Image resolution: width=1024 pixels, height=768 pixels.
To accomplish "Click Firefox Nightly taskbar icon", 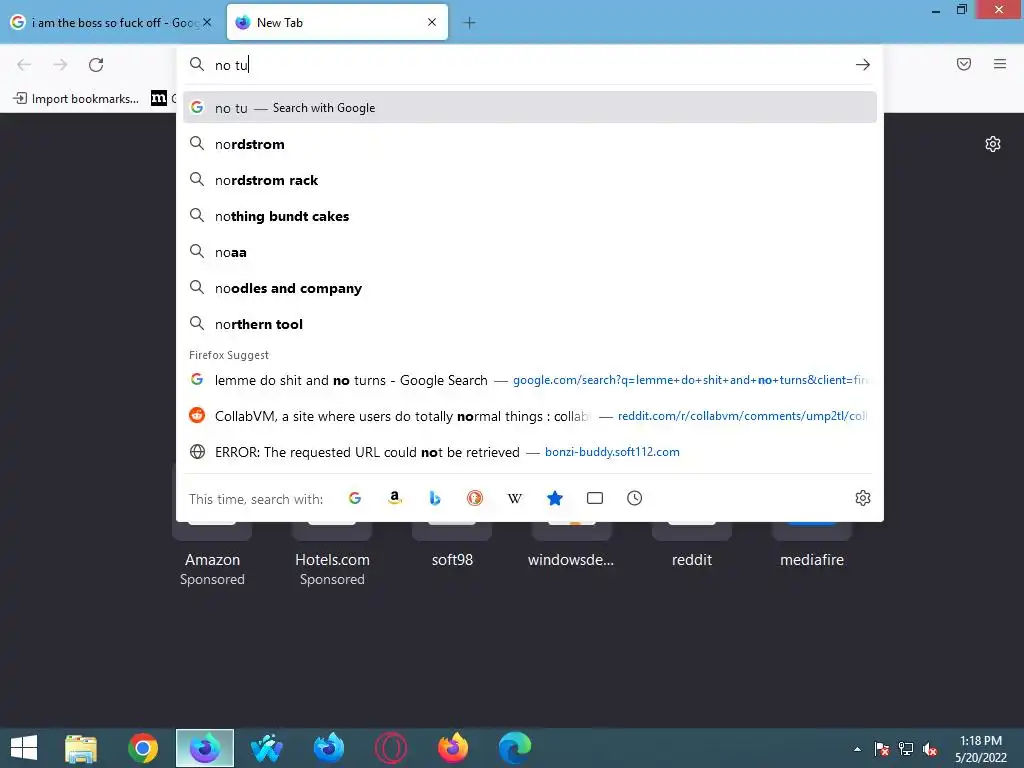I will click(205, 748).
